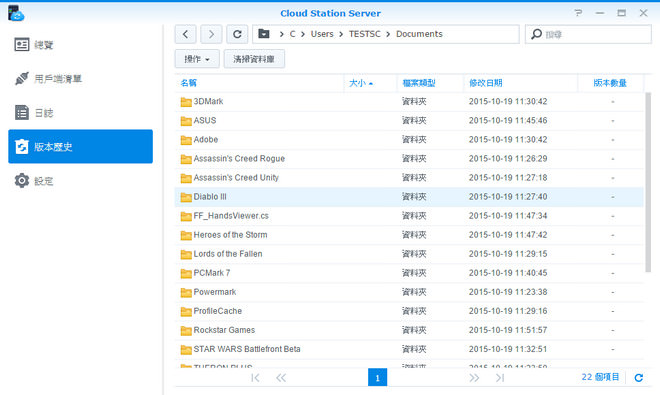Open the 操作 action dropdown
This screenshot has height=395, width=660.
(x=197, y=59)
